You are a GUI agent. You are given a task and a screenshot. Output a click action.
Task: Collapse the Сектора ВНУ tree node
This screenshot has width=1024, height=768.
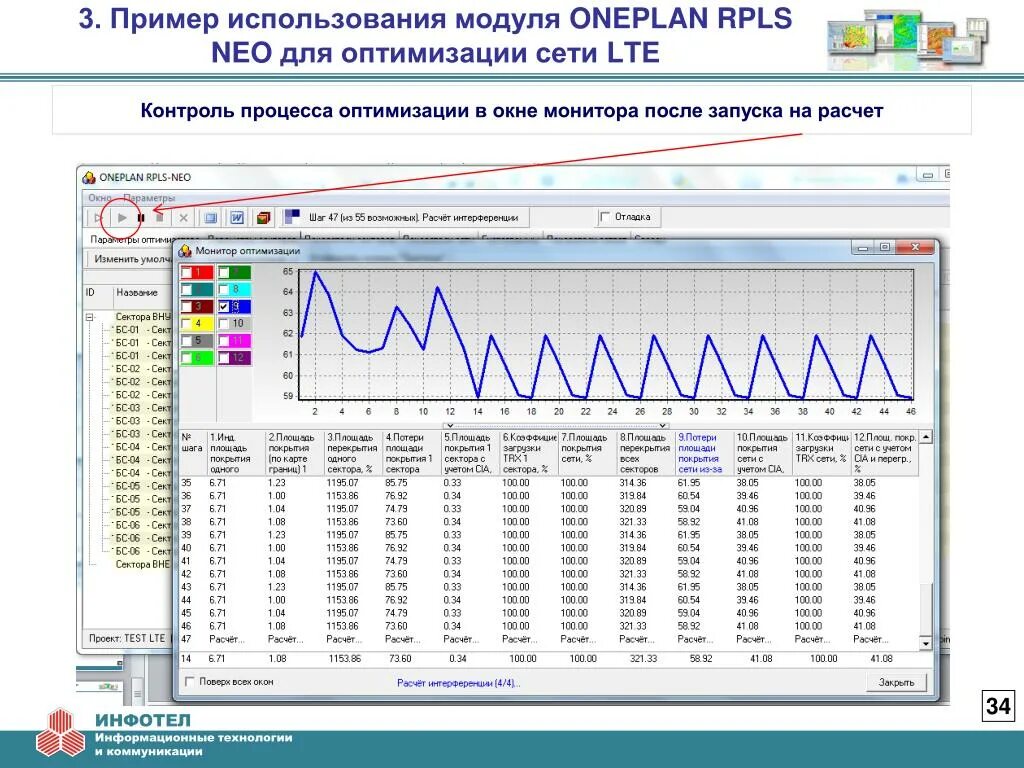(90, 317)
